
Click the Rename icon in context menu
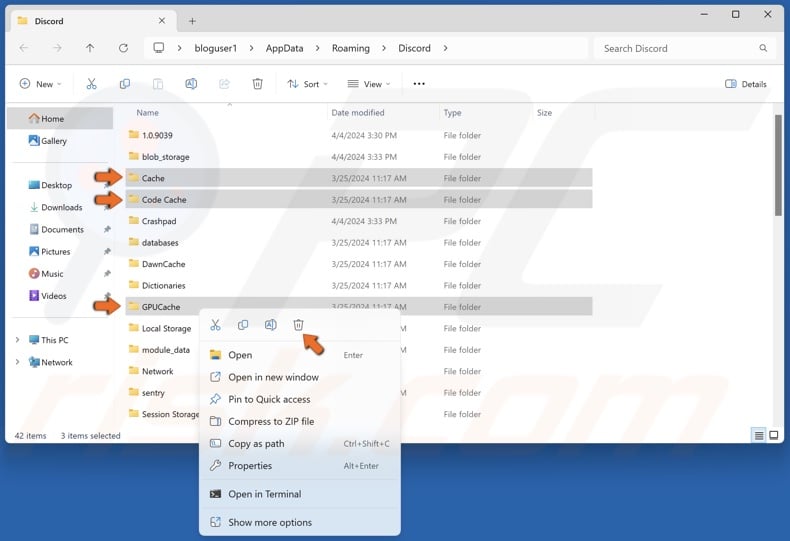tap(271, 325)
